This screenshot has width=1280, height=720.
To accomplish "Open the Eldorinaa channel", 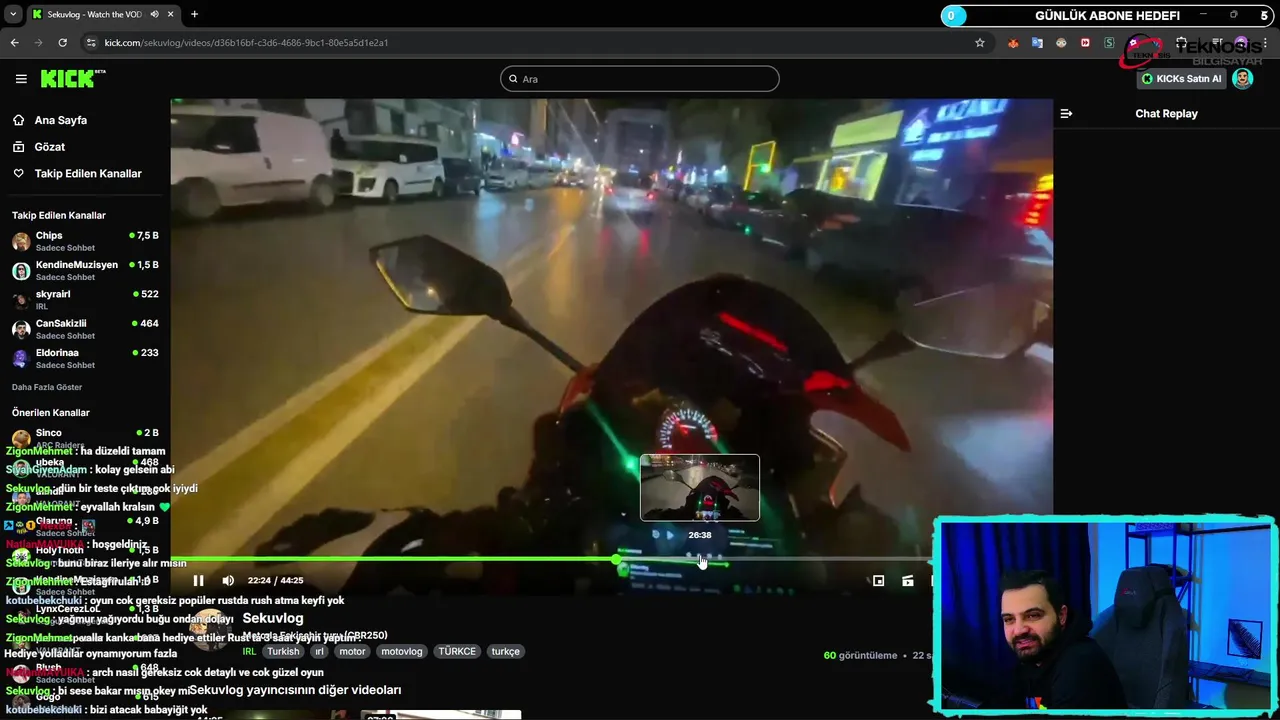I will tap(85, 358).
